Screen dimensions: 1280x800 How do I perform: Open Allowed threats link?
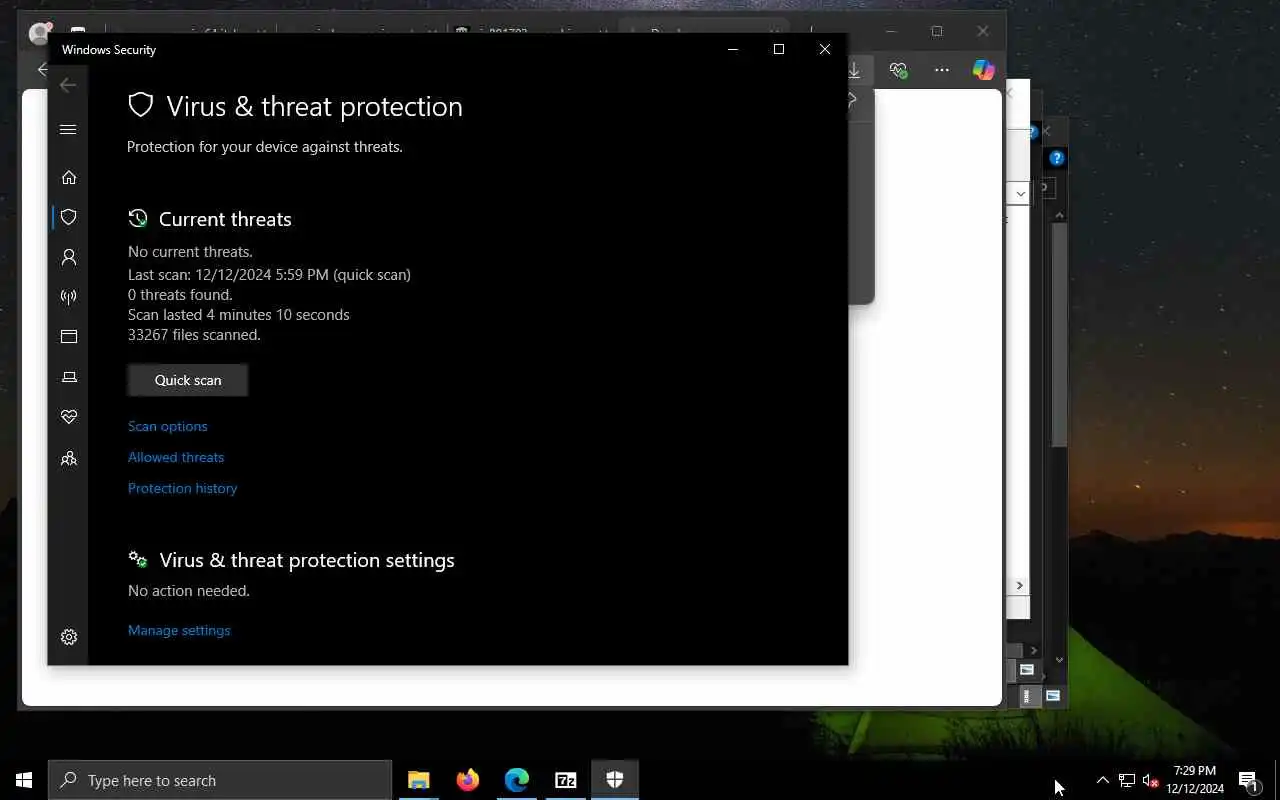pyautogui.click(x=176, y=457)
